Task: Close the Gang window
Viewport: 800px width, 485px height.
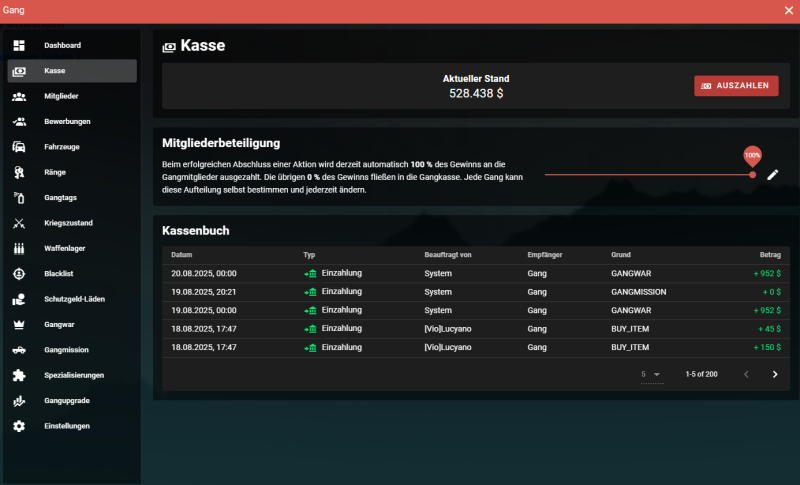Action: [x=789, y=11]
